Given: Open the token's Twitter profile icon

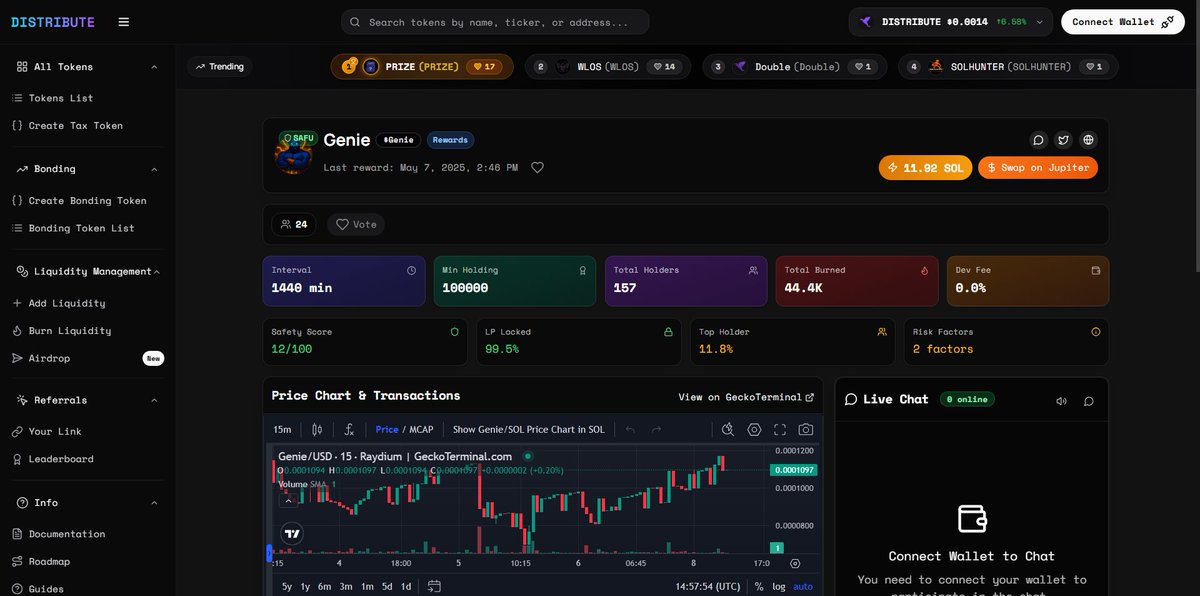Looking at the screenshot, I should tap(1063, 140).
